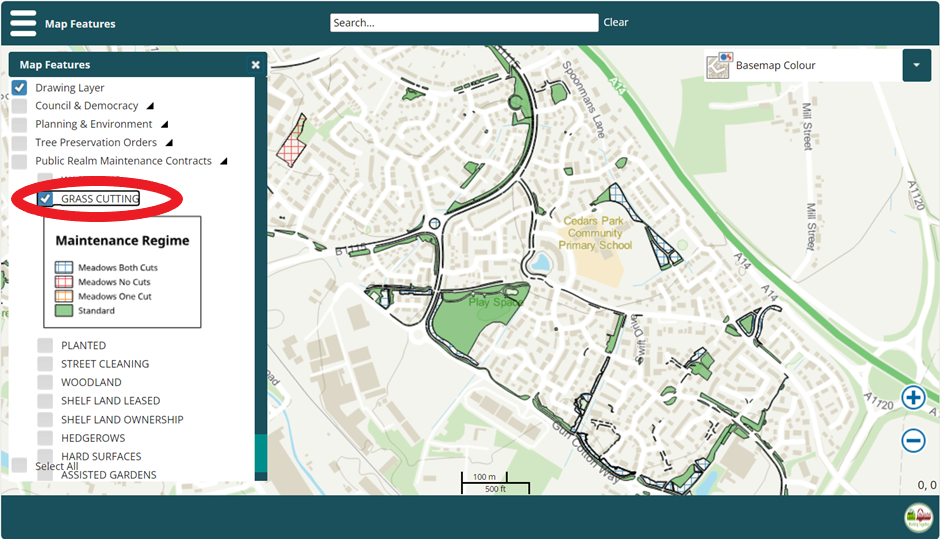940x539 pixels.
Task: Collapse Public Realm Maintenance Contracts arrow
Action: (223, 161)
